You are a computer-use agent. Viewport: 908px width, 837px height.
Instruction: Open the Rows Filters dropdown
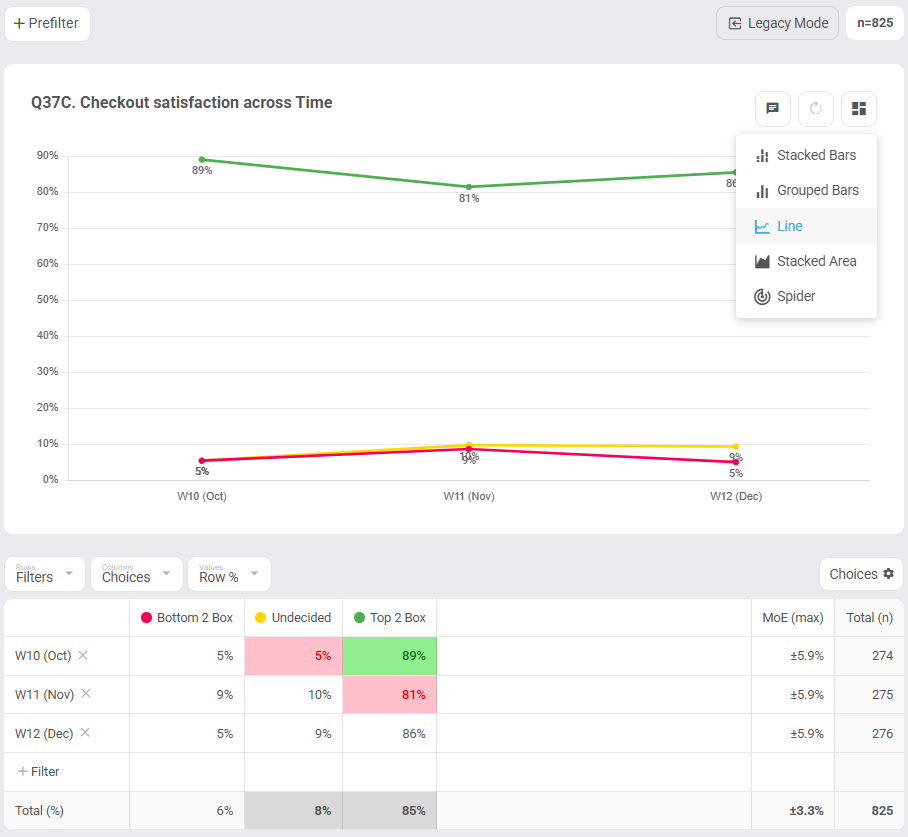(45, 574)
